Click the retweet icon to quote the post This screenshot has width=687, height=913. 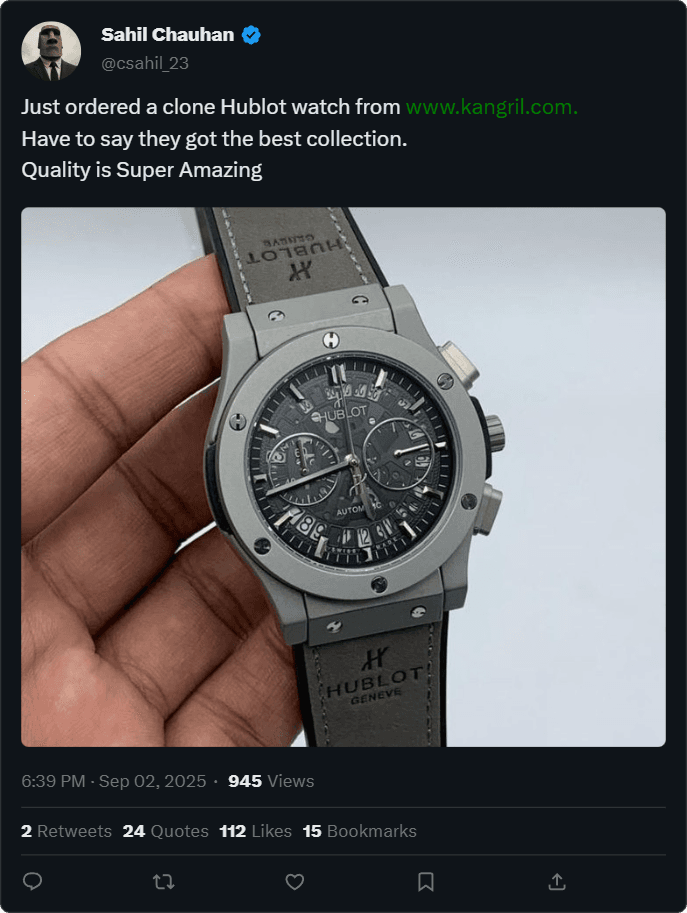163,881
